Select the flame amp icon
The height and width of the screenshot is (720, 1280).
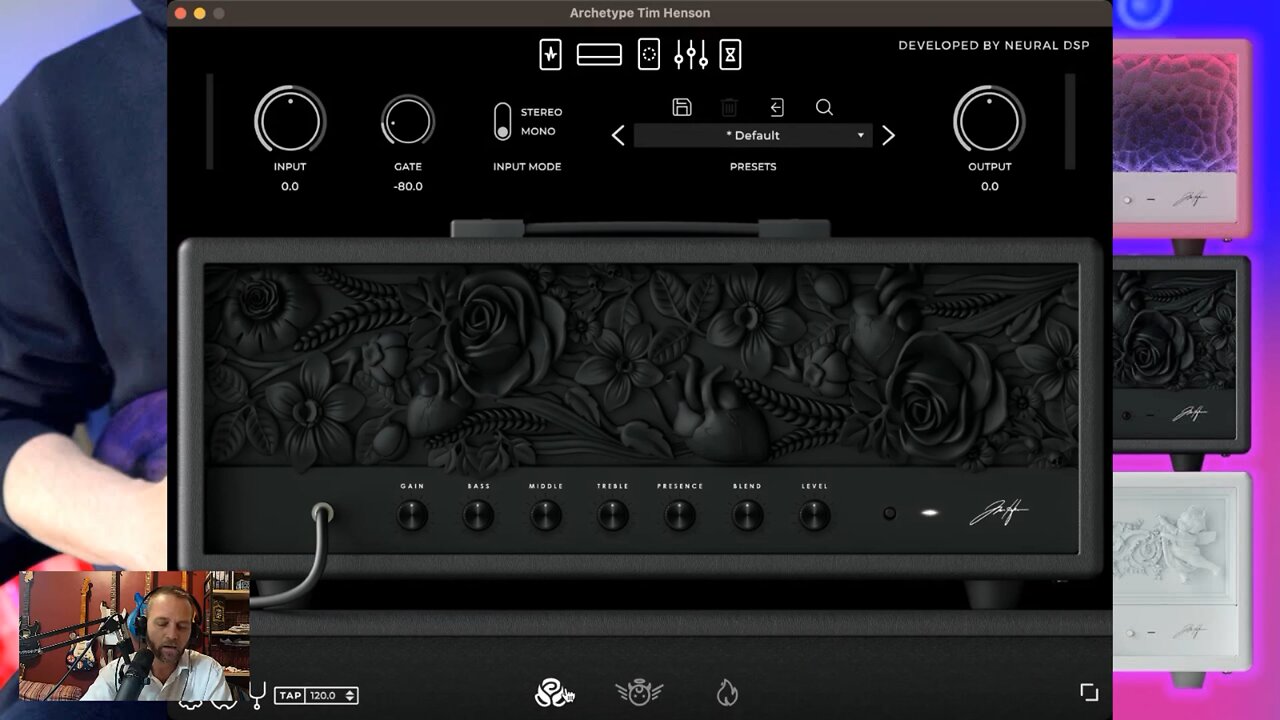click(727, 692)
